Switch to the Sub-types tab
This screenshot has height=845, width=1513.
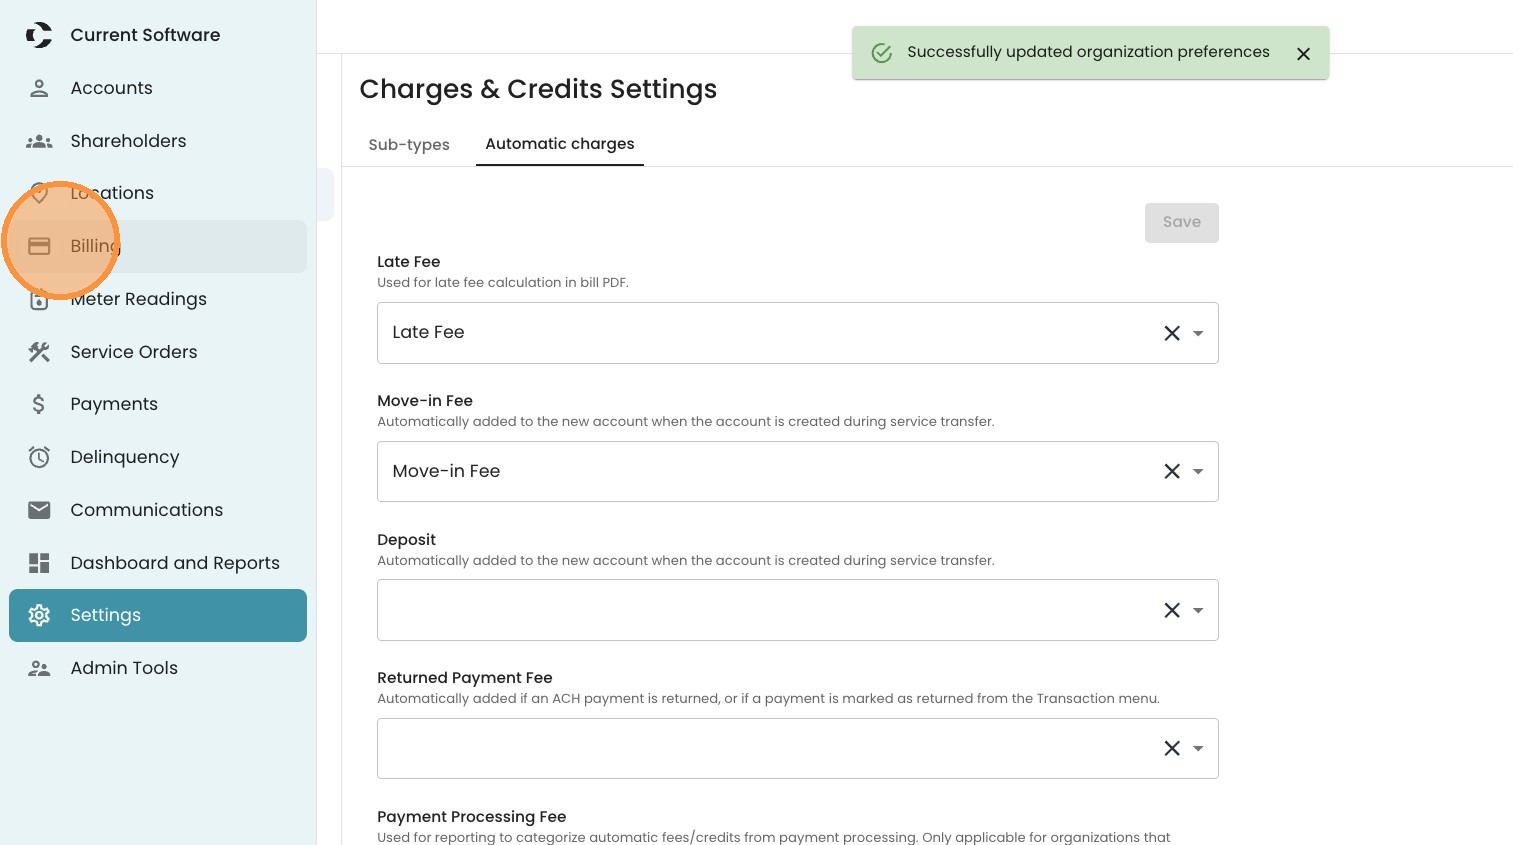point(409,145)
